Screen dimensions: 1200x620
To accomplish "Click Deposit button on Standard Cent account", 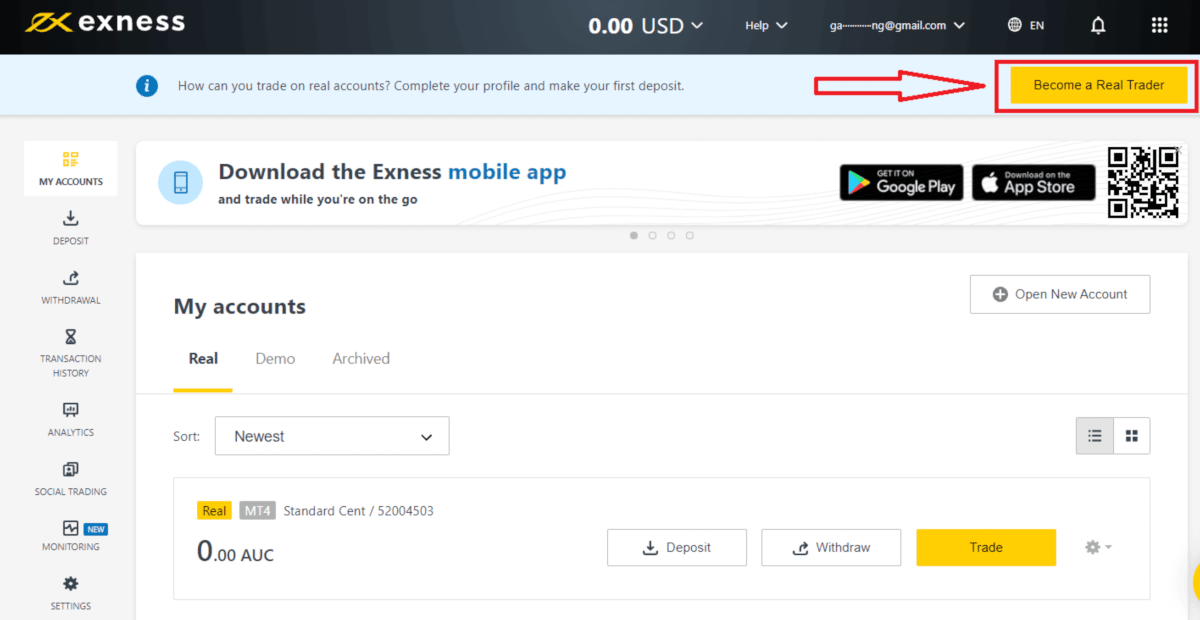I will pyautogui.click(x=677, y=548).
